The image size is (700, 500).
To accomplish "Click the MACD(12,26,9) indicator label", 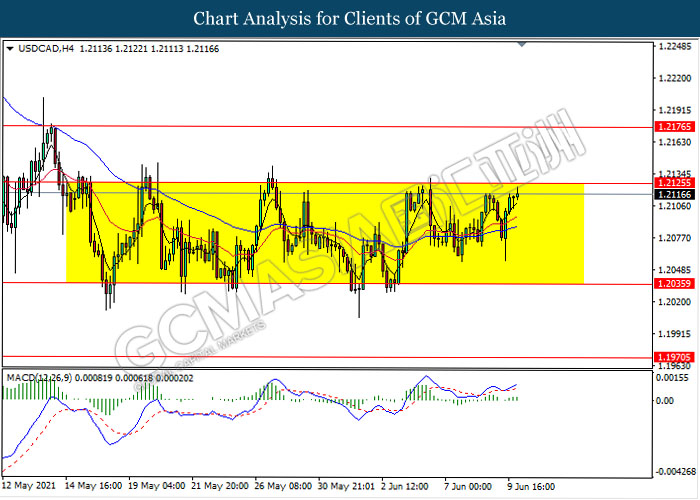I will click(x=39, y=378).
